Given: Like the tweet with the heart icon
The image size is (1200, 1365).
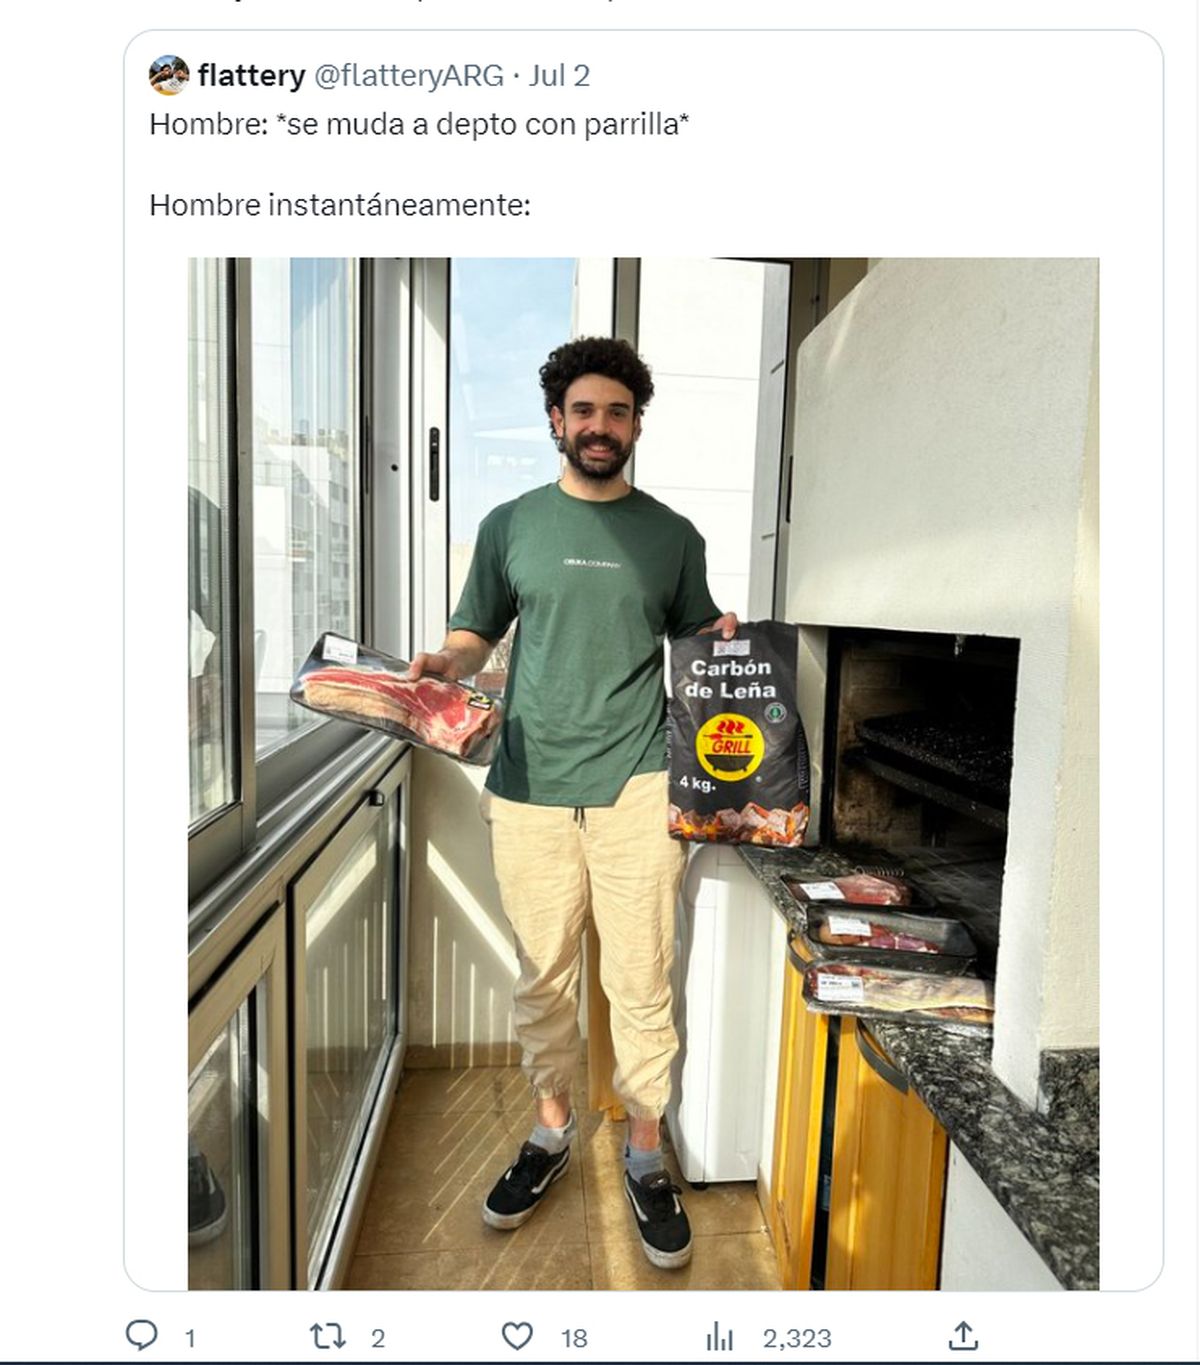Looking at the screenshot, I should (x=517, y=1336).
